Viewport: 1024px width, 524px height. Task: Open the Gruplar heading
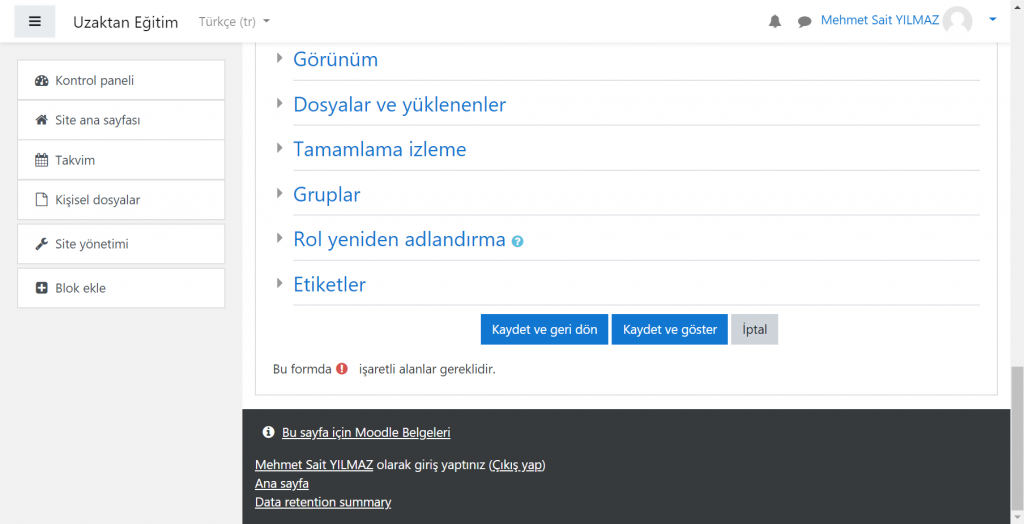[x=327, y=195]
